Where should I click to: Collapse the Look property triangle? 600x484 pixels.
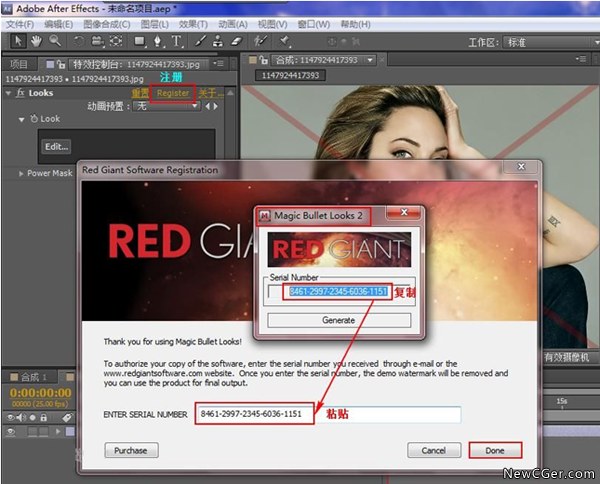coord(21,119)
